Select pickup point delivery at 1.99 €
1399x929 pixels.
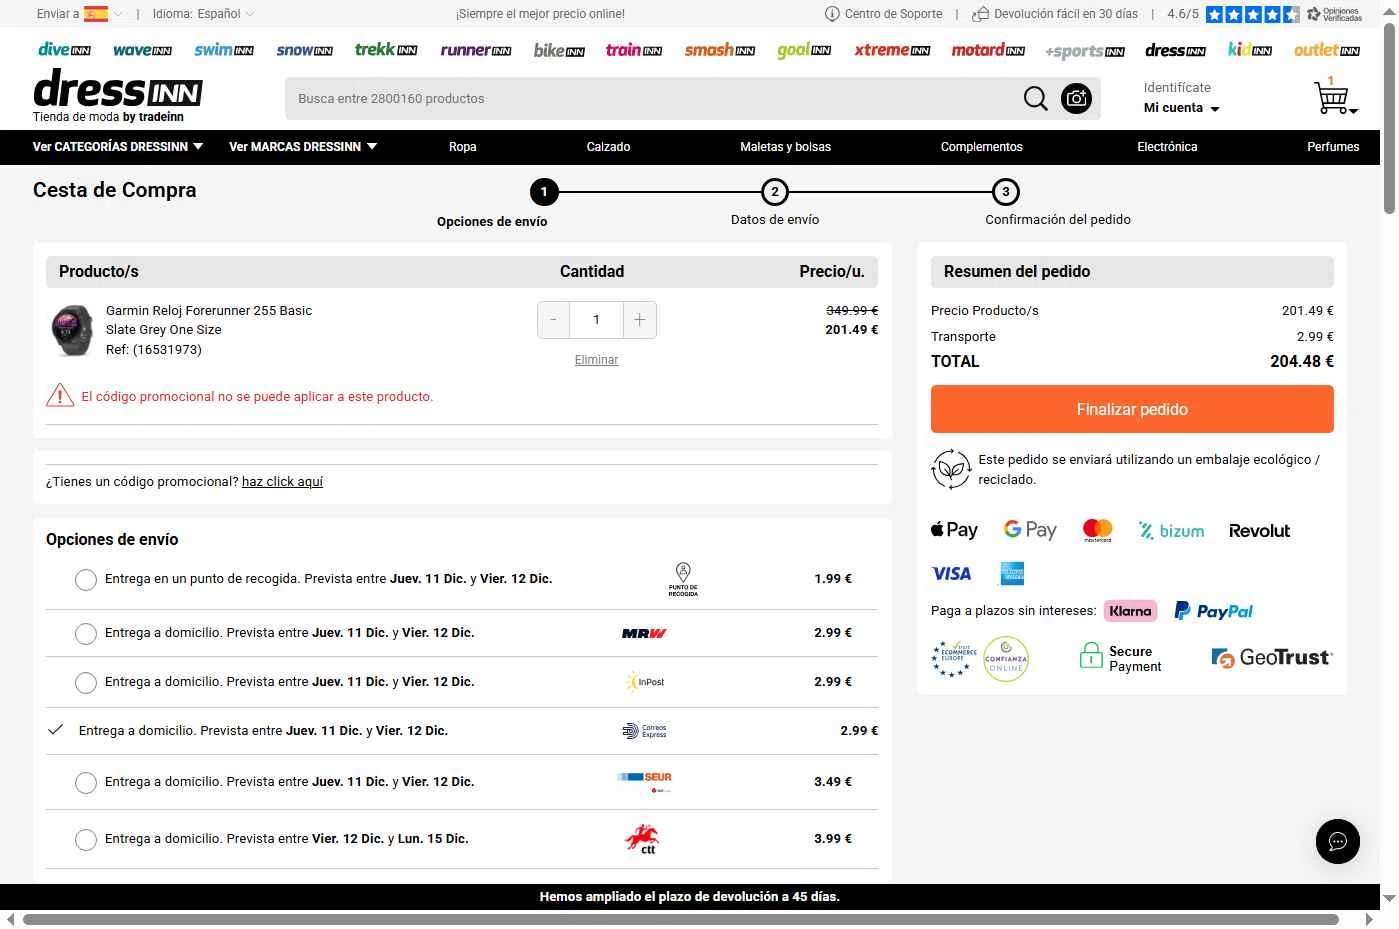86,580
